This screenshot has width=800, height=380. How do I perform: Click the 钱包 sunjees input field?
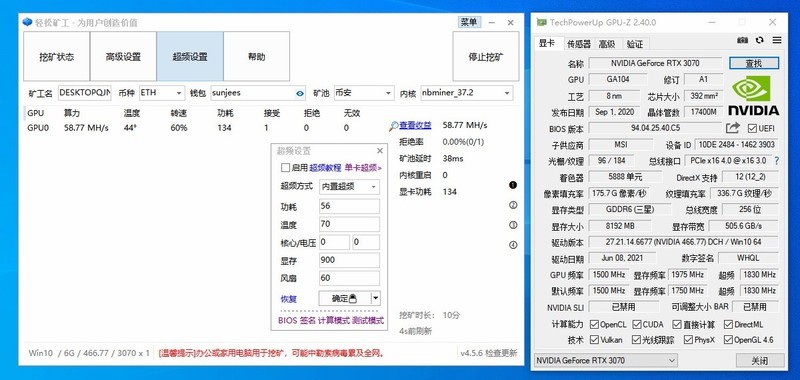(258, 93)
